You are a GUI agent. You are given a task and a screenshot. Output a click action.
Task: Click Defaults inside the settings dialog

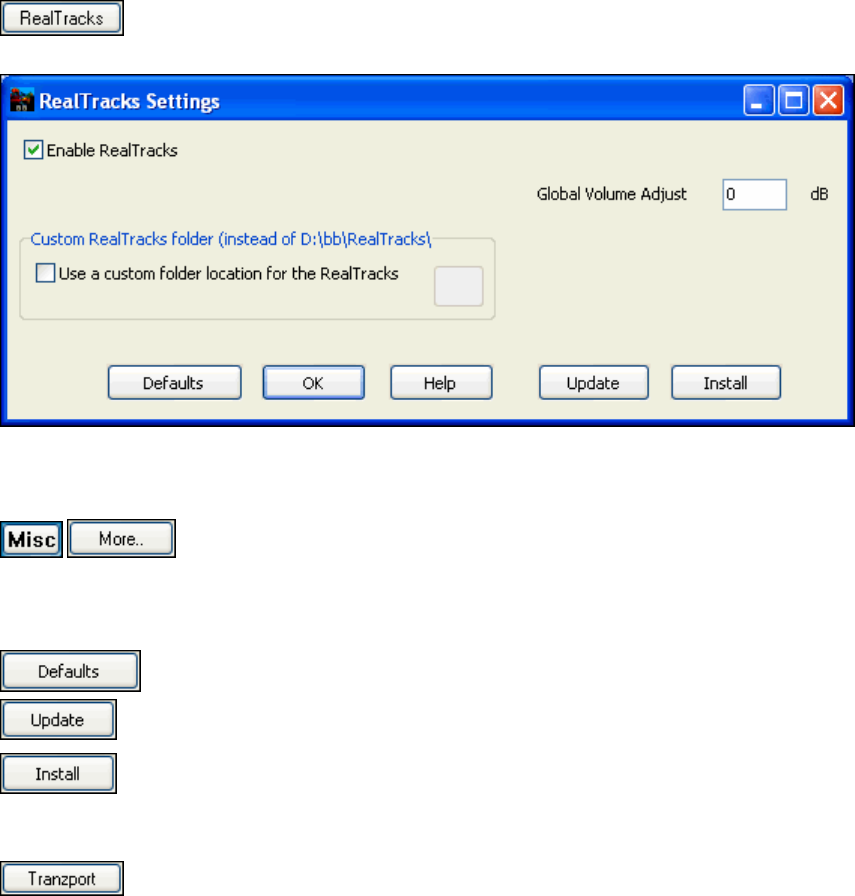click(x=174, y=383)
